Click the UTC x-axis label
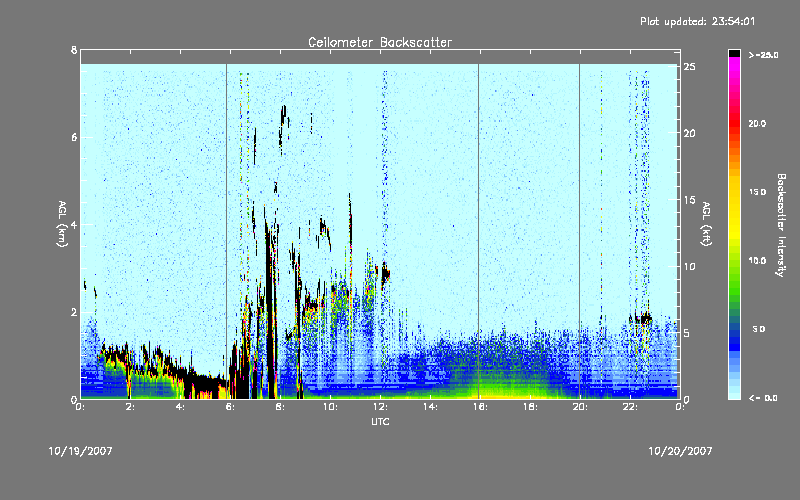 pyautogui.click(x=380, y=421)
